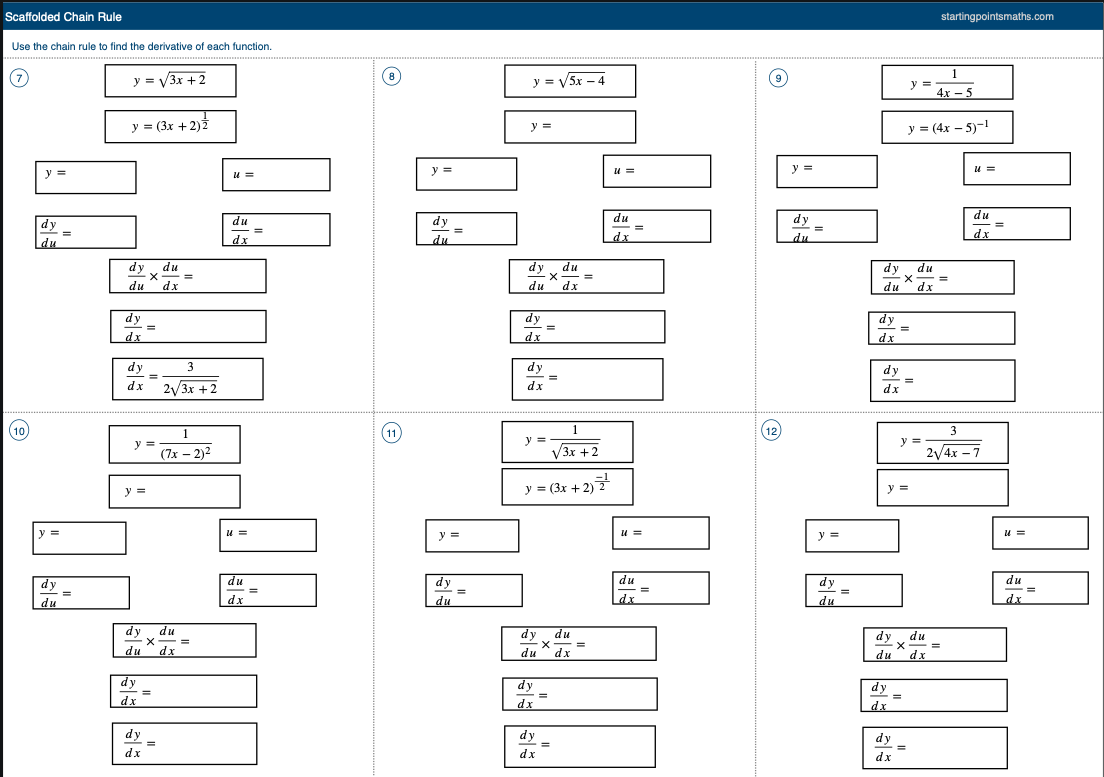The width and height of the screenshot is (1104, 777).
Task: Click the dy/du answer box in question 11
Action: pos(474,590)
